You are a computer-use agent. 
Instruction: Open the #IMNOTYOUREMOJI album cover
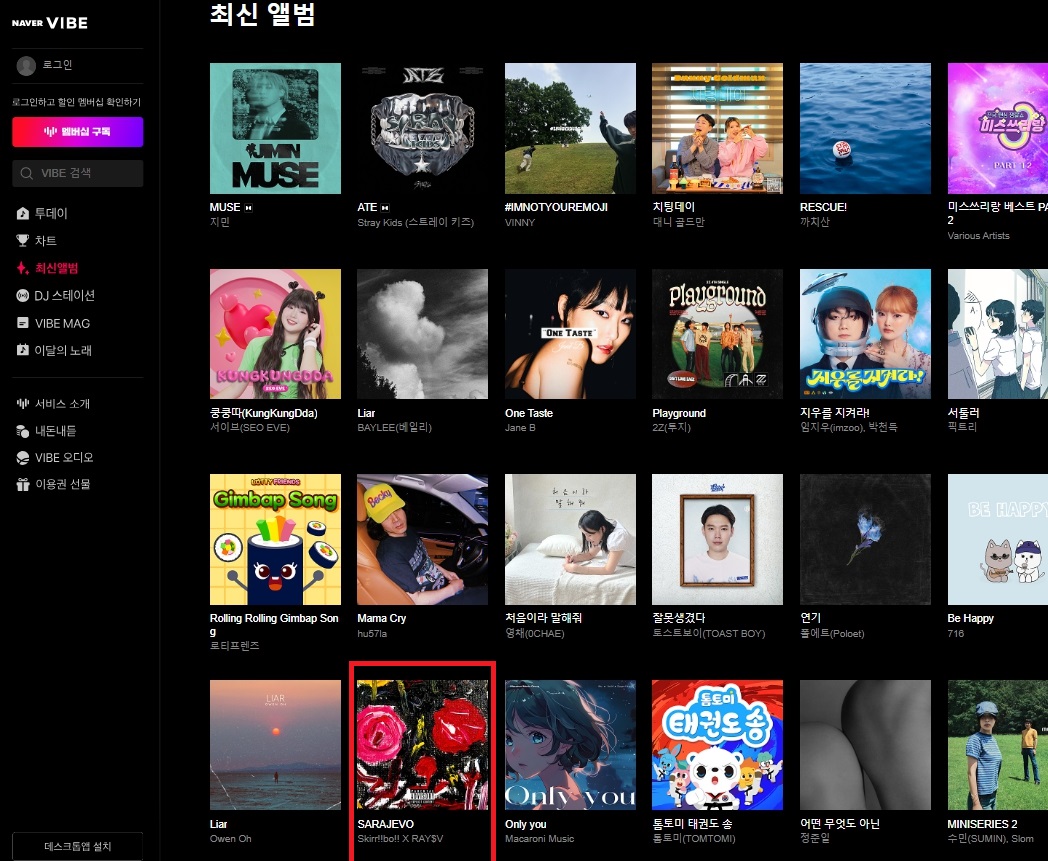coord(570,128)
